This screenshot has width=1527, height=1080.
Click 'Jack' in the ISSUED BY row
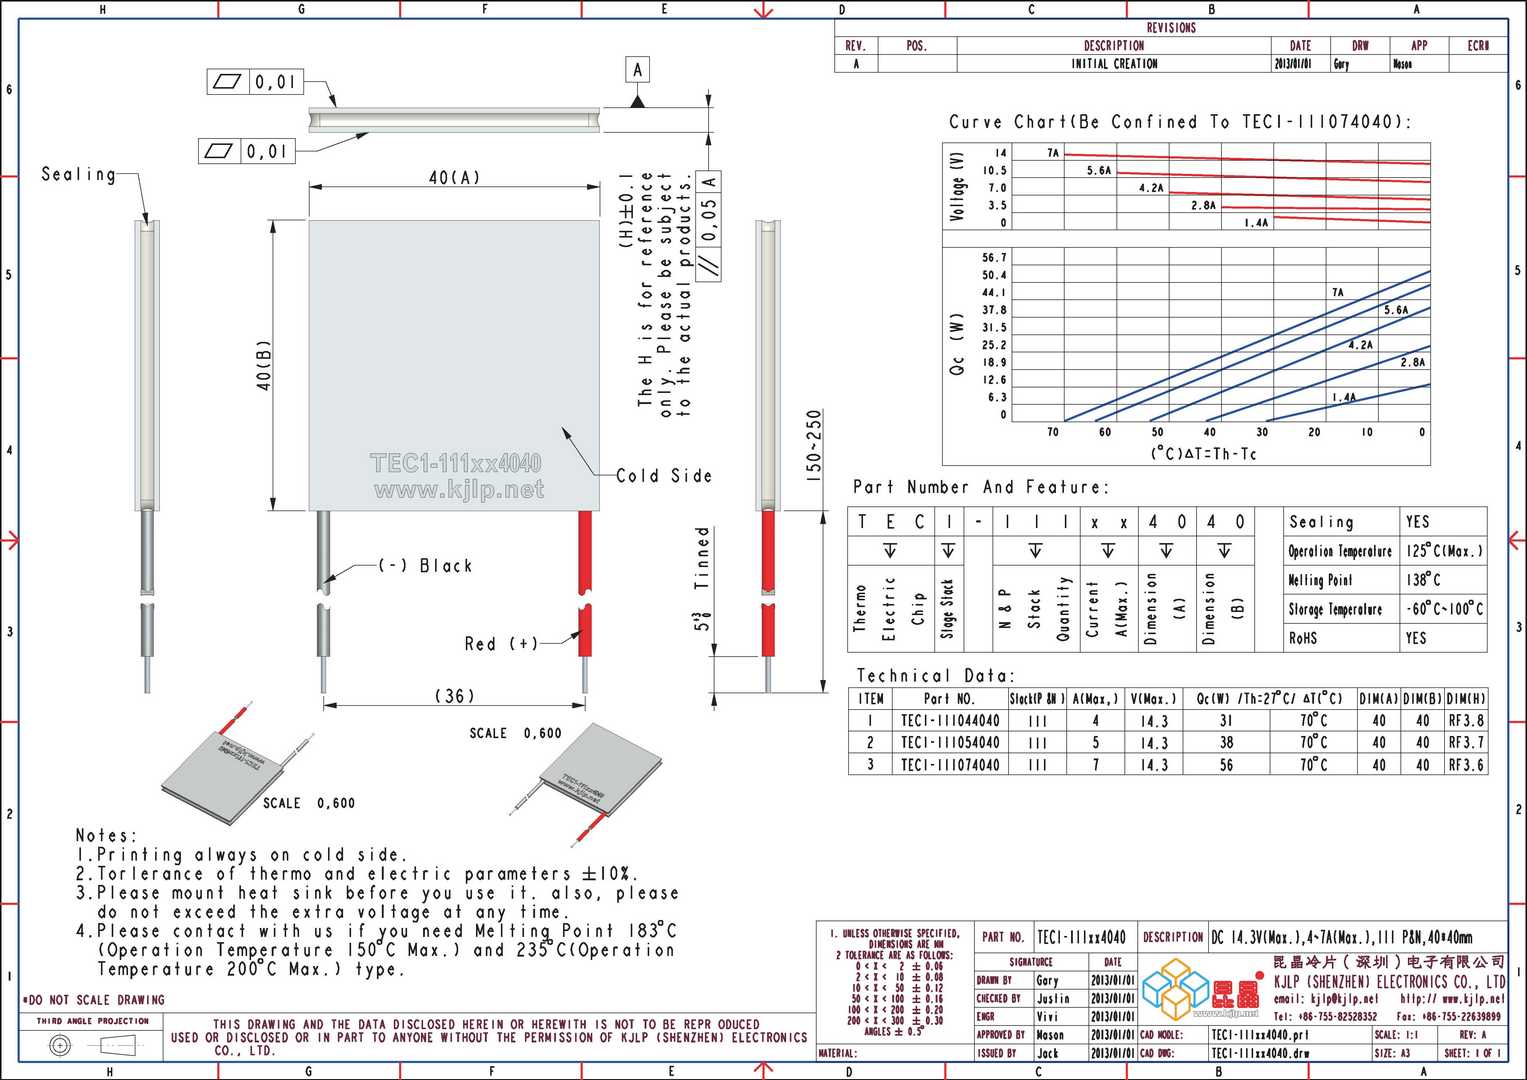pyautogui.click(x=1047, y=1053)
